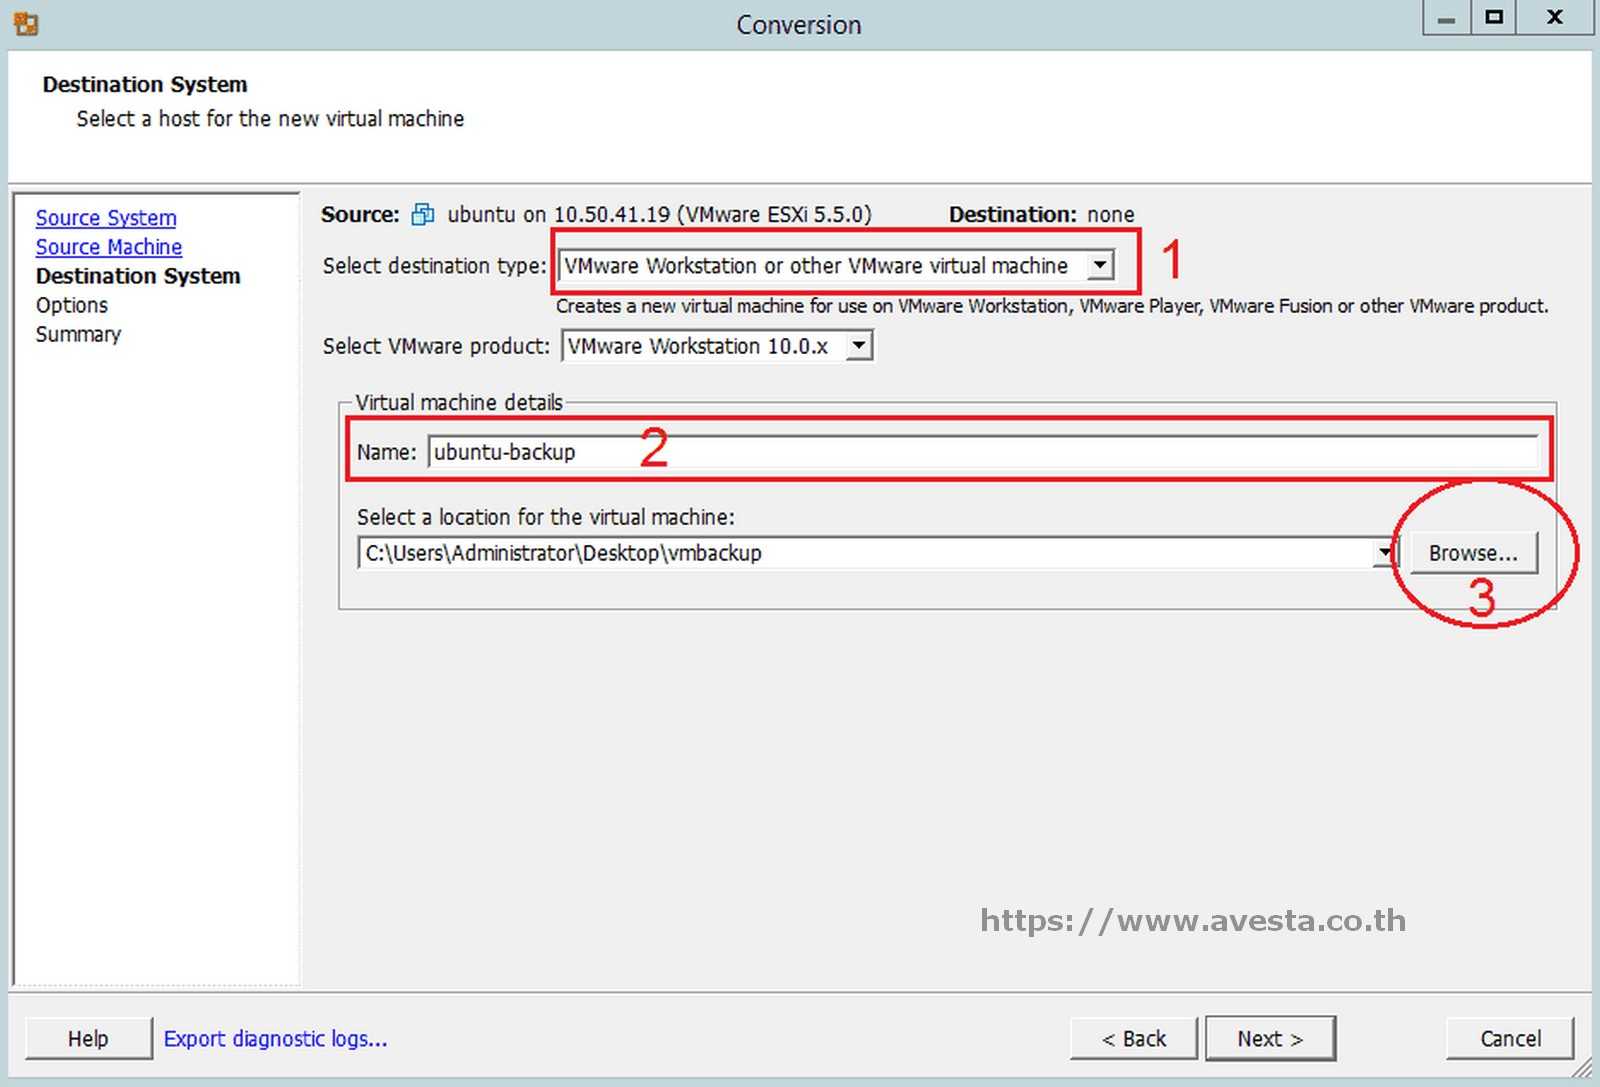Click the virtual machine icon beside the ubuntu source
1600x1087 pixels.
[x=422, y=214]
